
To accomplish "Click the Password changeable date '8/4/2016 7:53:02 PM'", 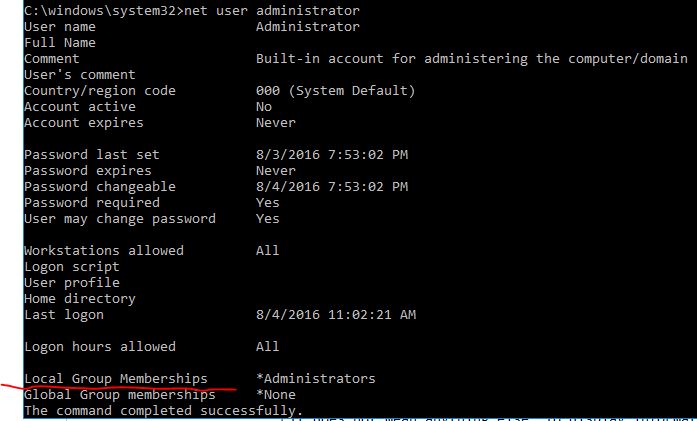I will [332, 187].
